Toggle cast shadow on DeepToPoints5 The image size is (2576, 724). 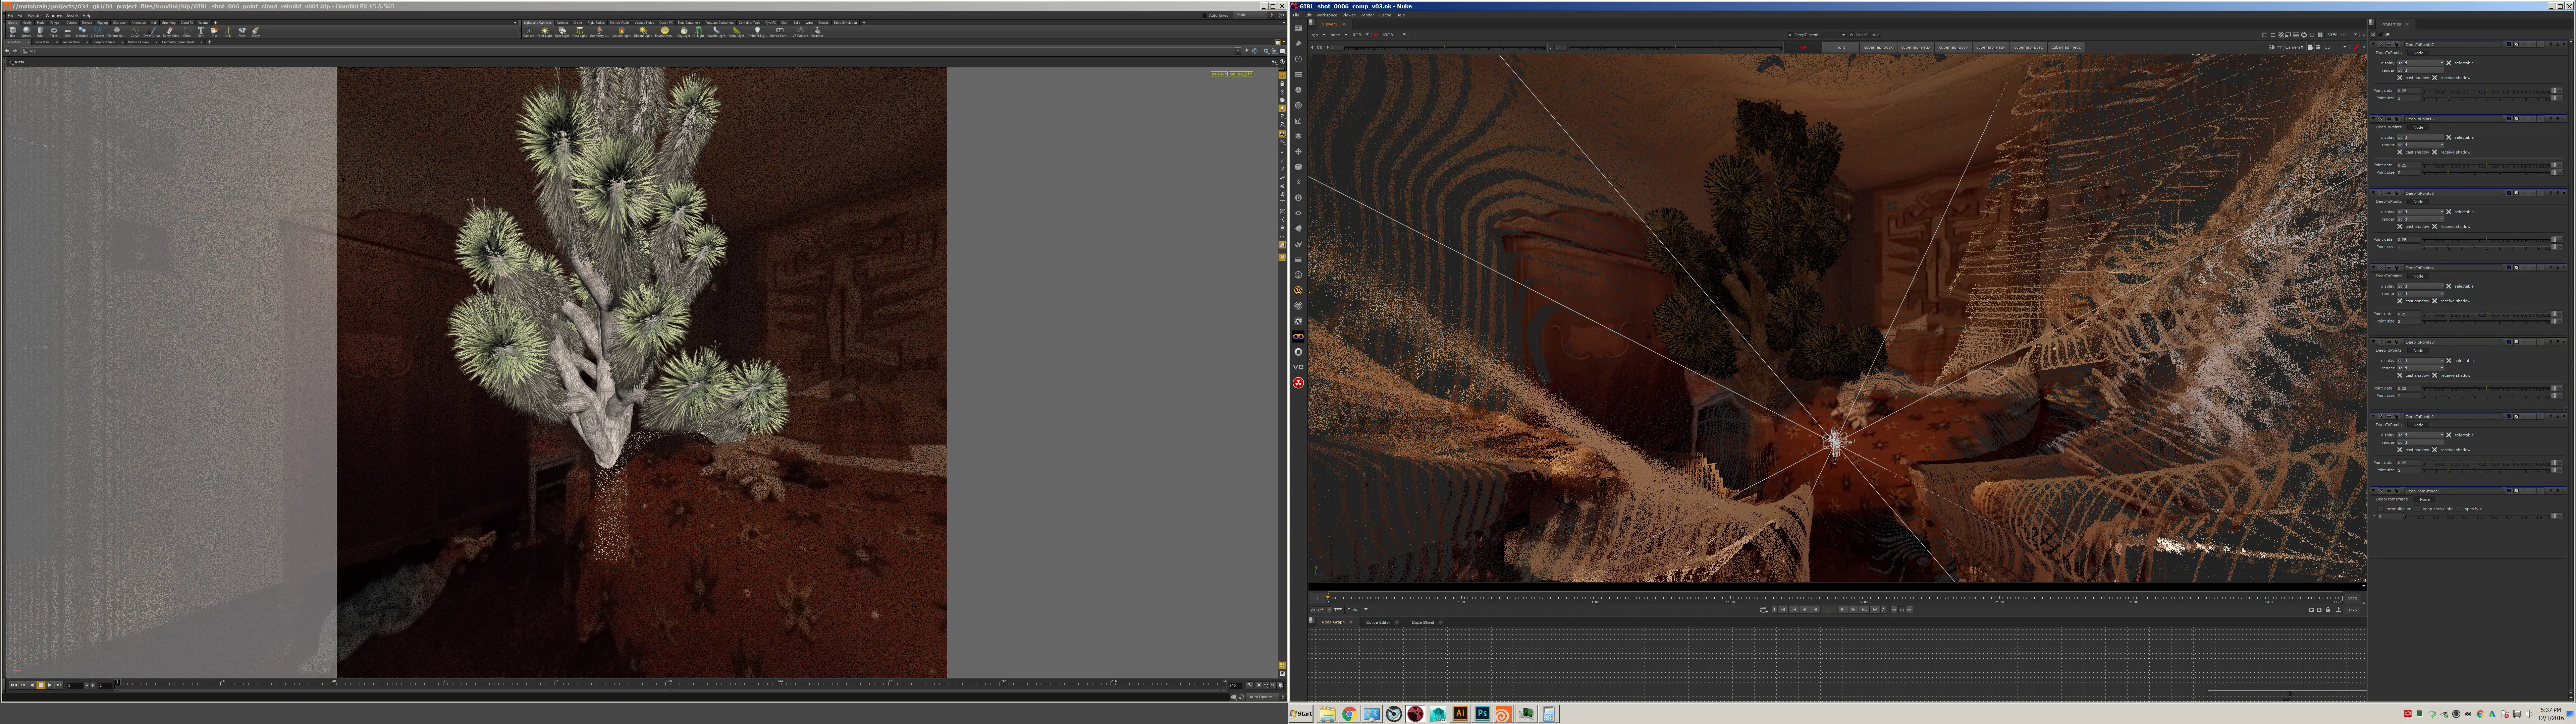click(x=2400, y=227)
